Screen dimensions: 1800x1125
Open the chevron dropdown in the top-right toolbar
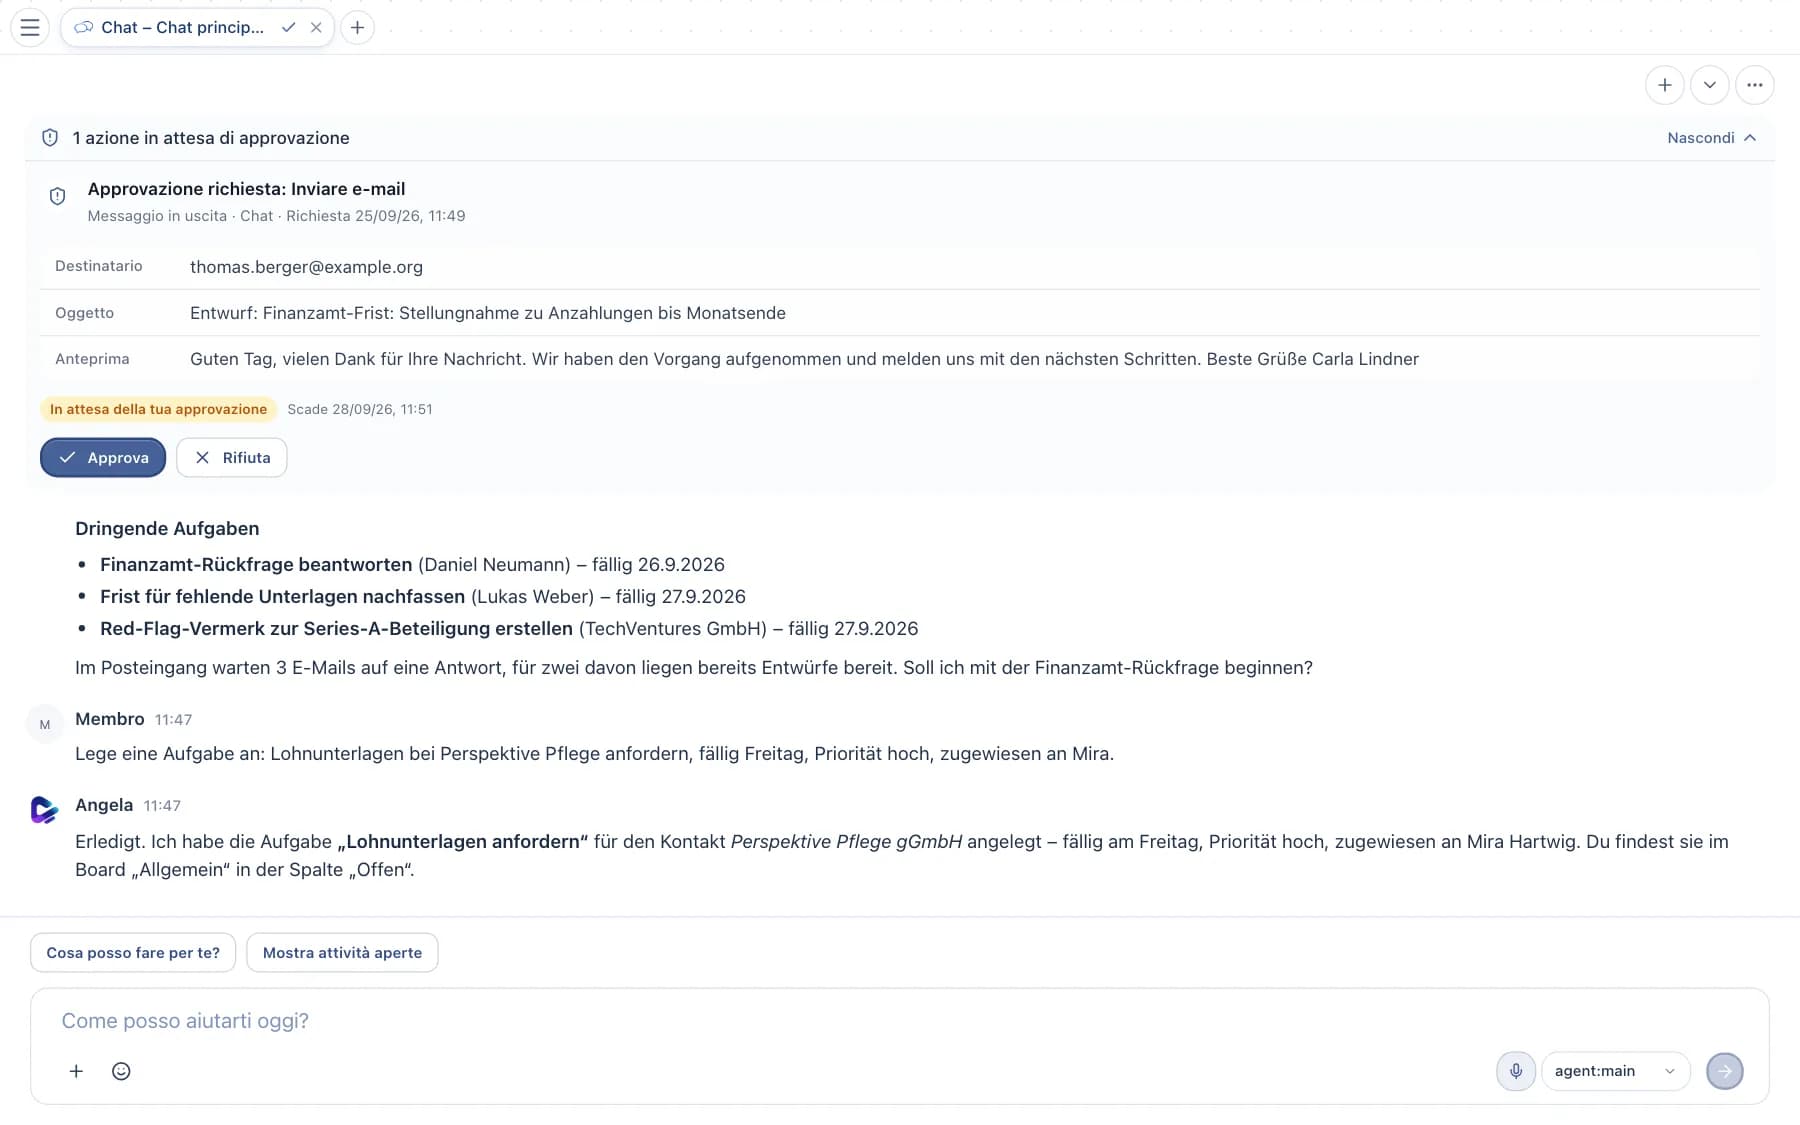pos(1709,85)
